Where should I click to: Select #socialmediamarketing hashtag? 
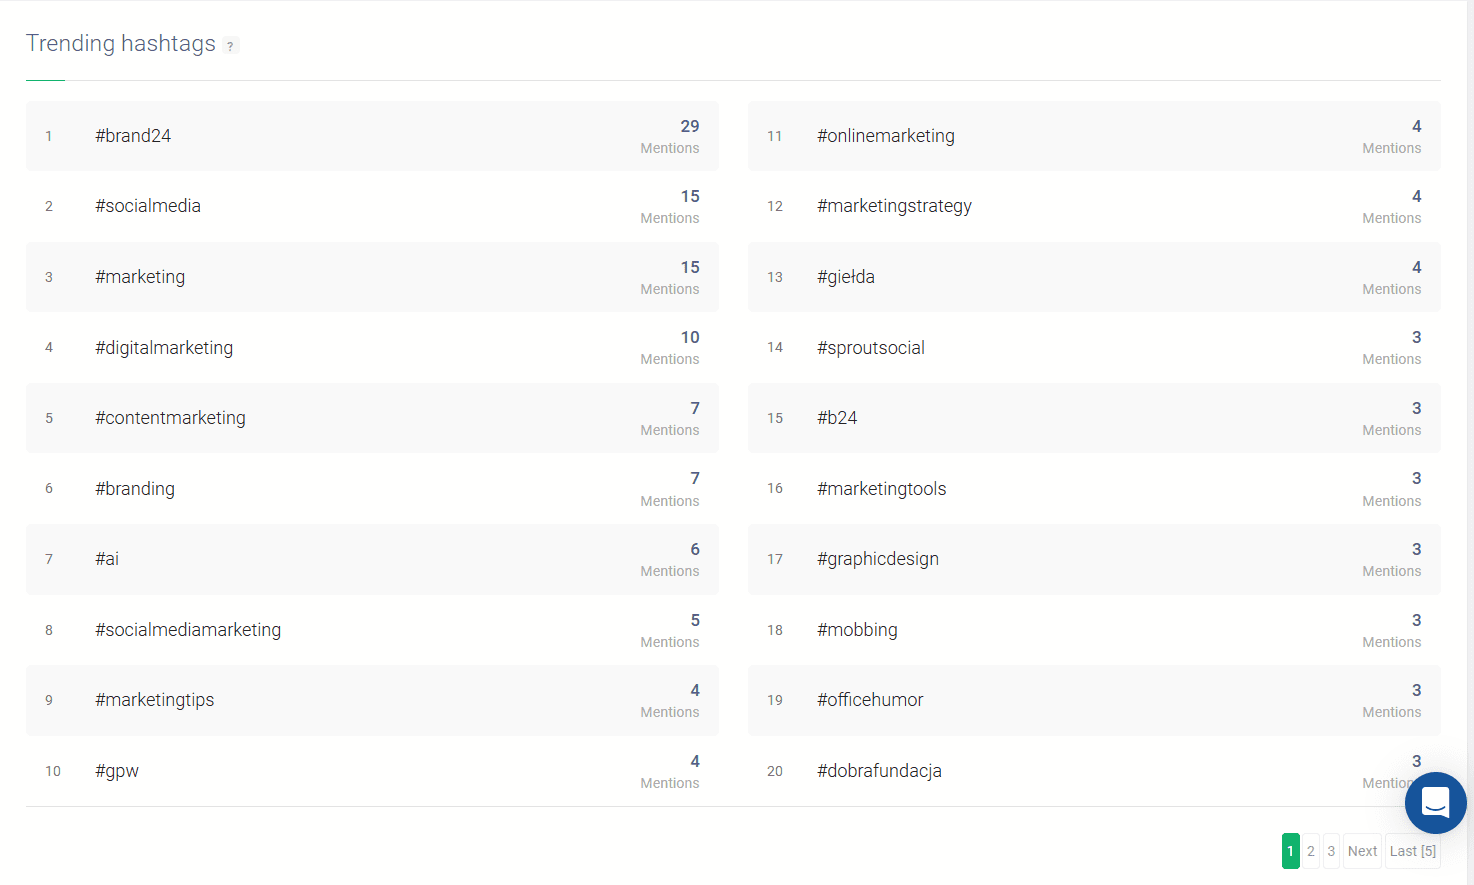click(188, 630)
